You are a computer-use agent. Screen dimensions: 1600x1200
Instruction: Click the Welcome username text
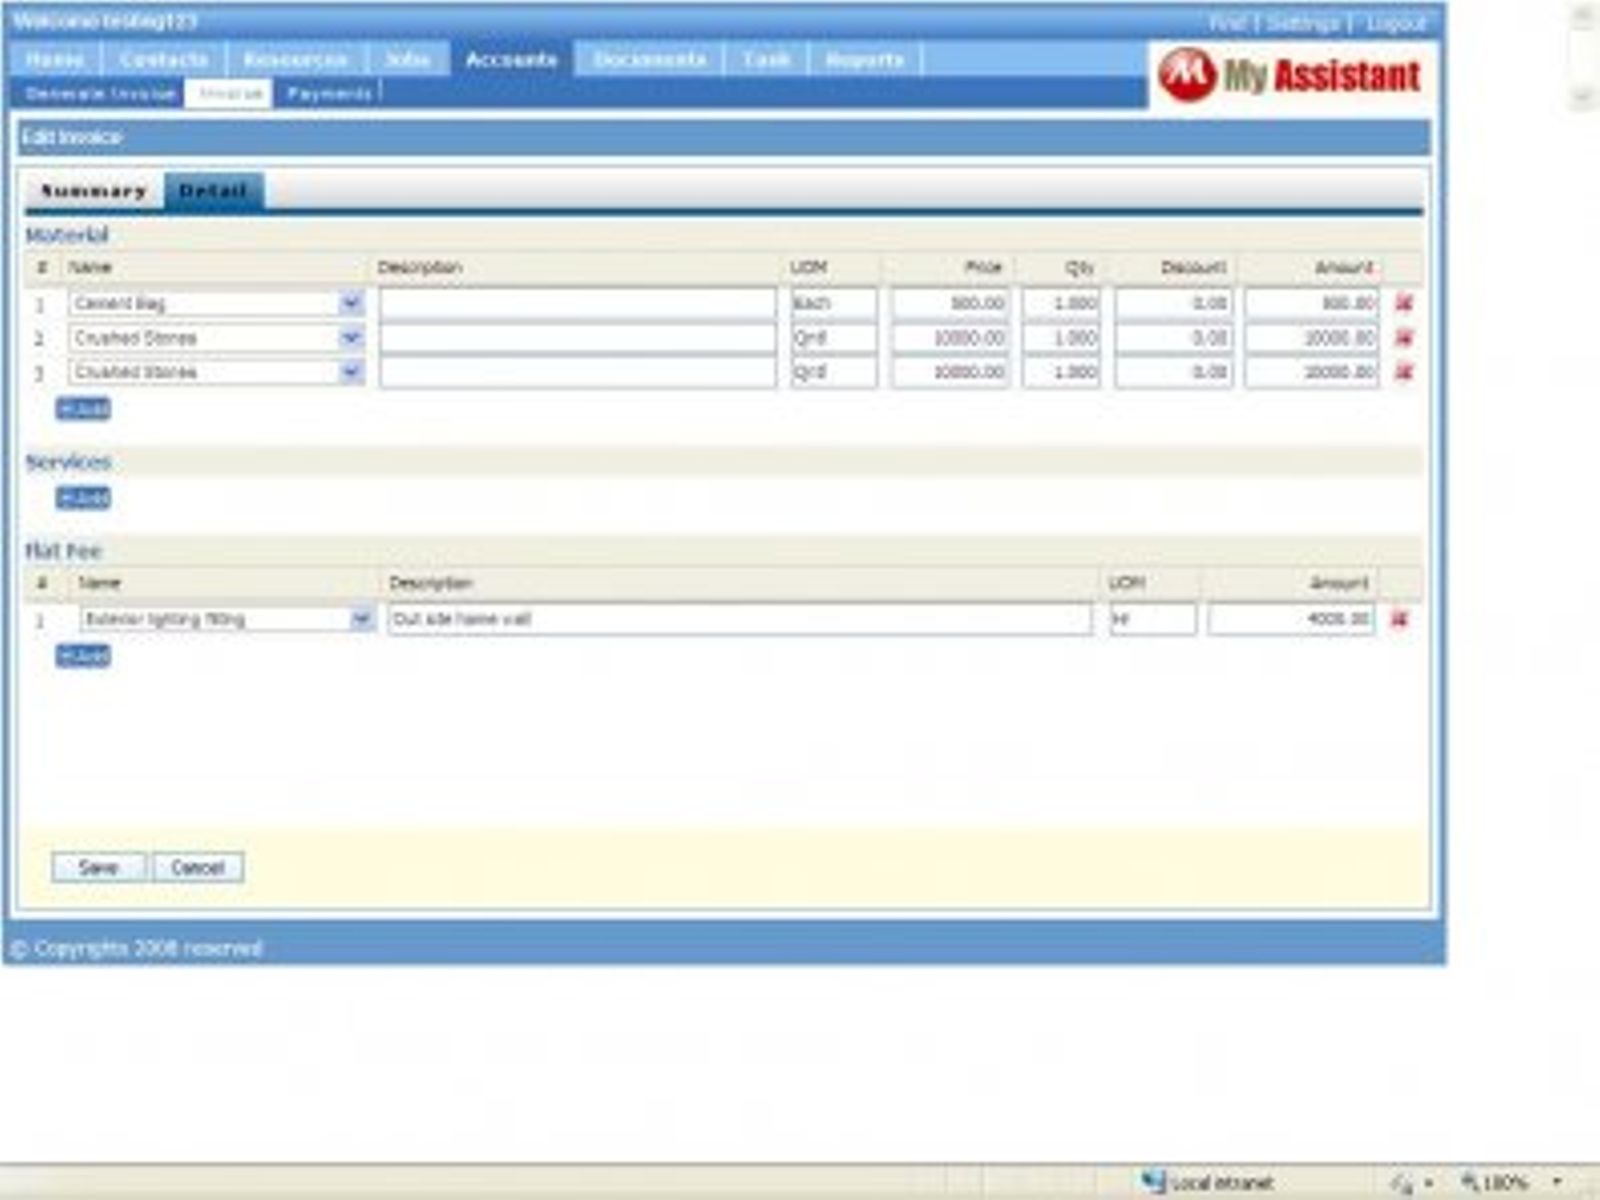click(105, 21)
